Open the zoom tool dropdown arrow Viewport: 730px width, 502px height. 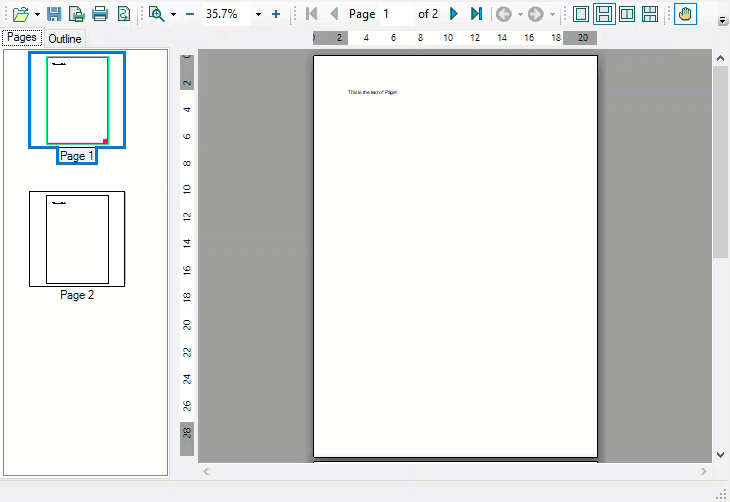pos(173,14)
